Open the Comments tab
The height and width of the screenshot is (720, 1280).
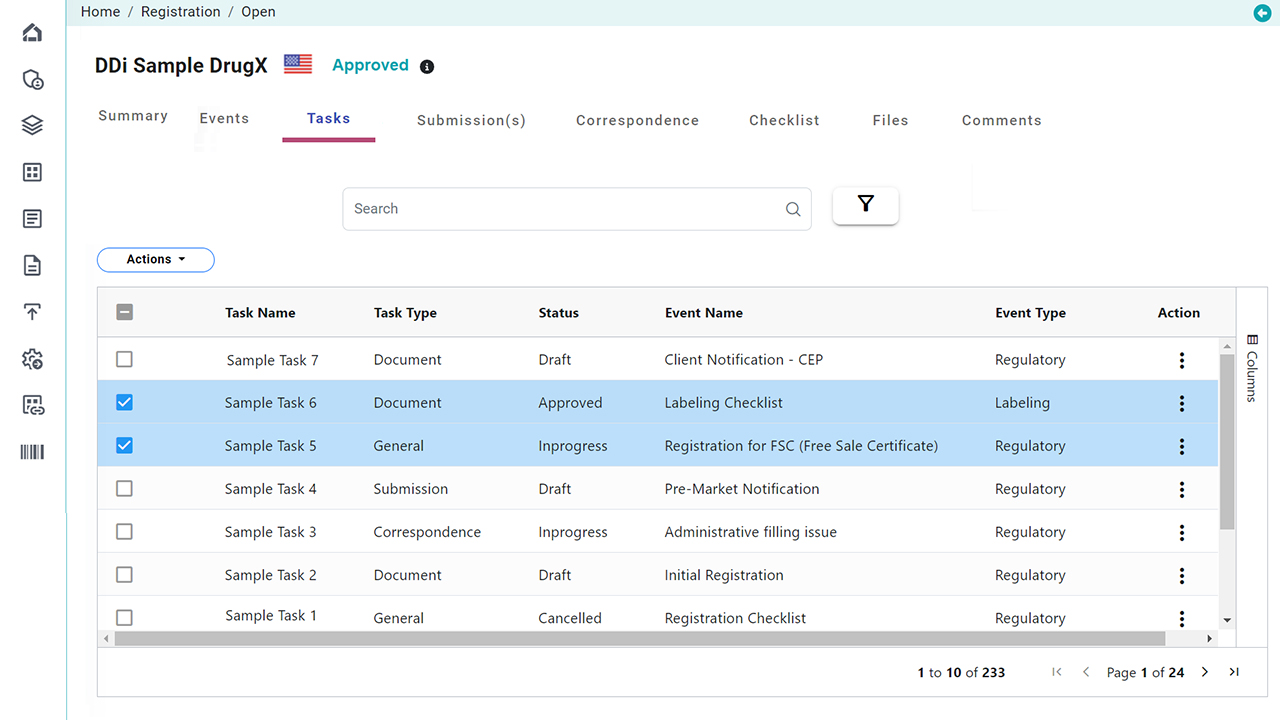1001,120
